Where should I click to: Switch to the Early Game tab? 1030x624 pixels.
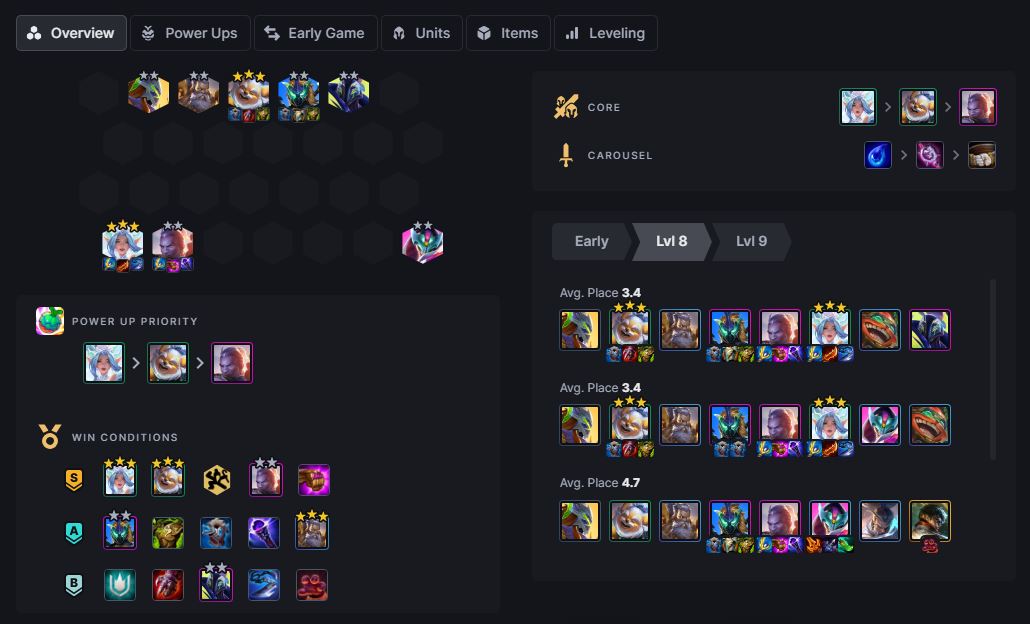coord(316,33)
